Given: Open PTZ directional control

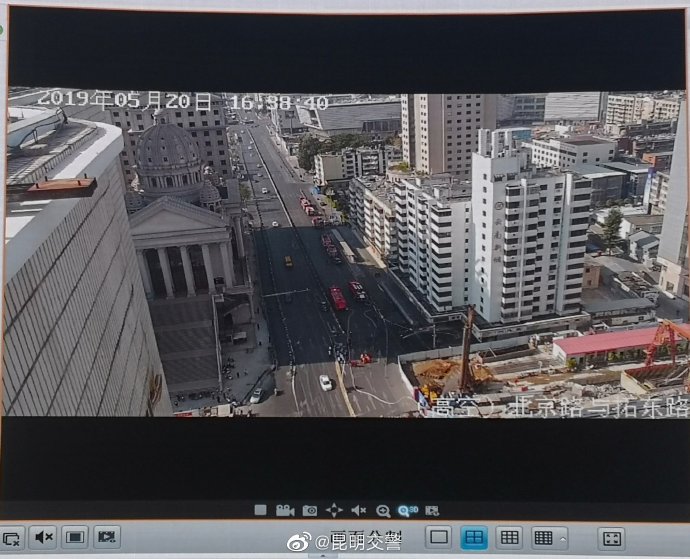Looking at the screenshot, I should (334, 510).
